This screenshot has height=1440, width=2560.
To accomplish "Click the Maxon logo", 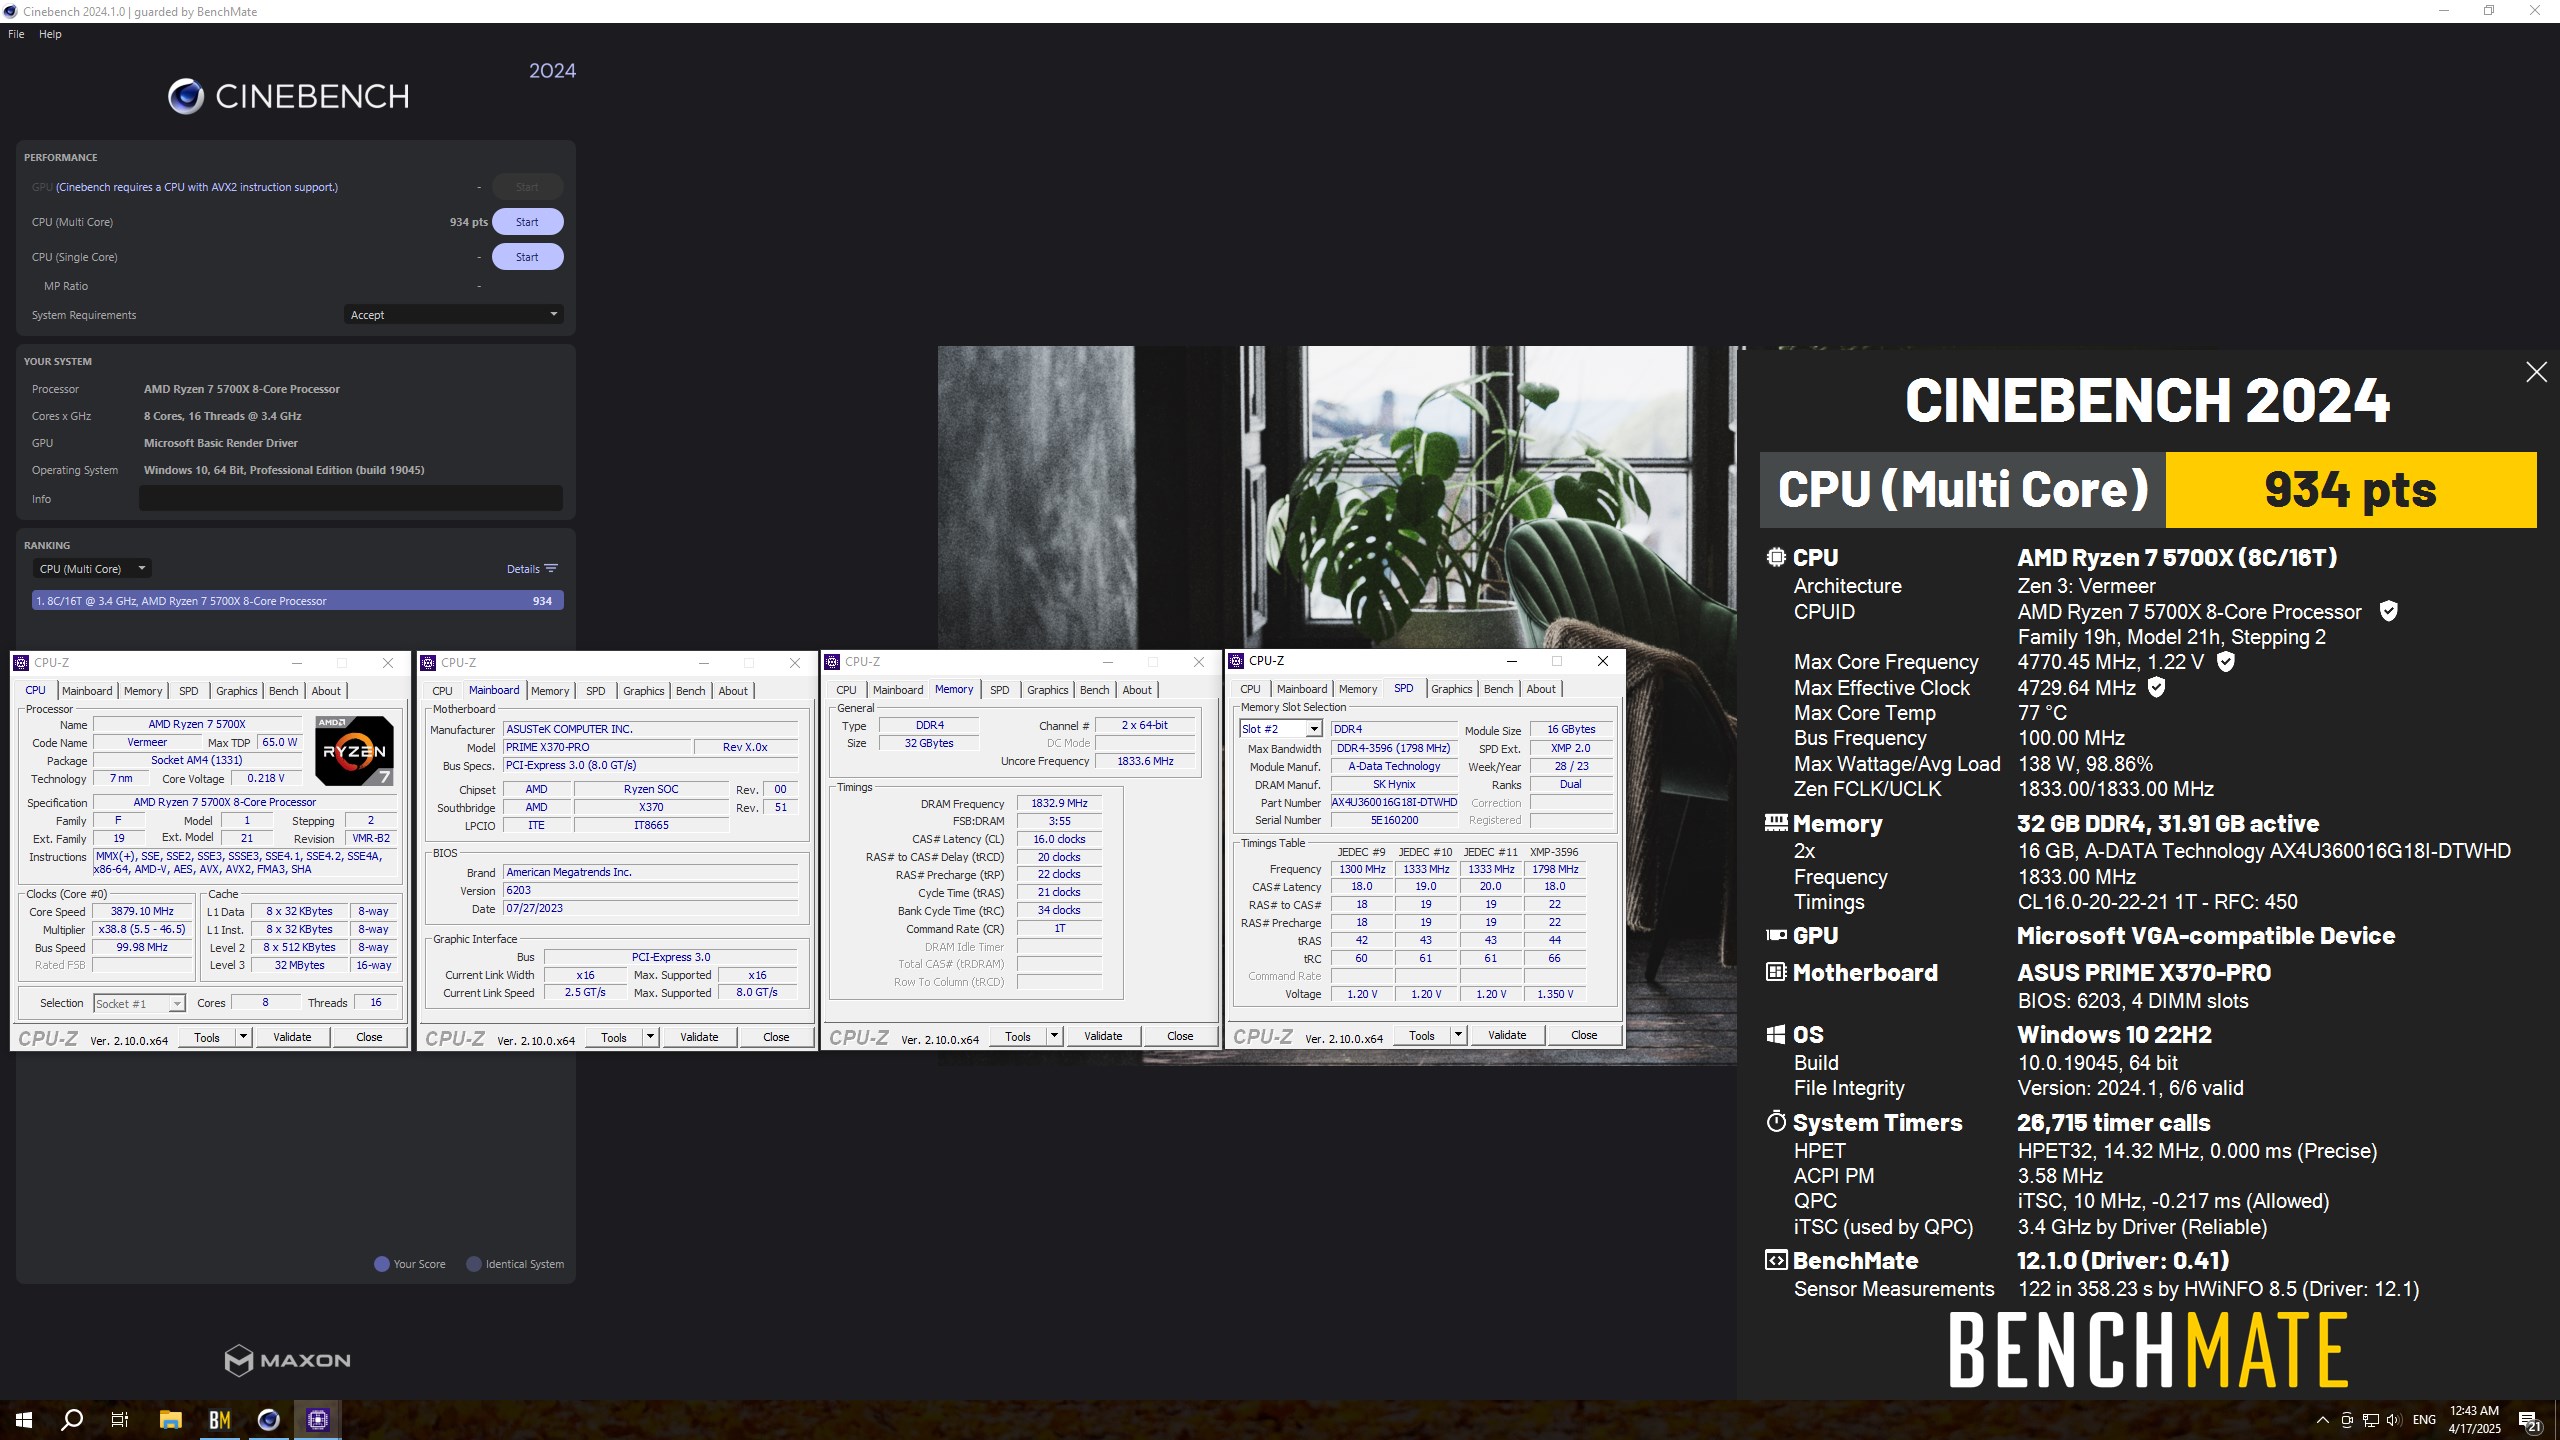I will [x=288, y=1360].
